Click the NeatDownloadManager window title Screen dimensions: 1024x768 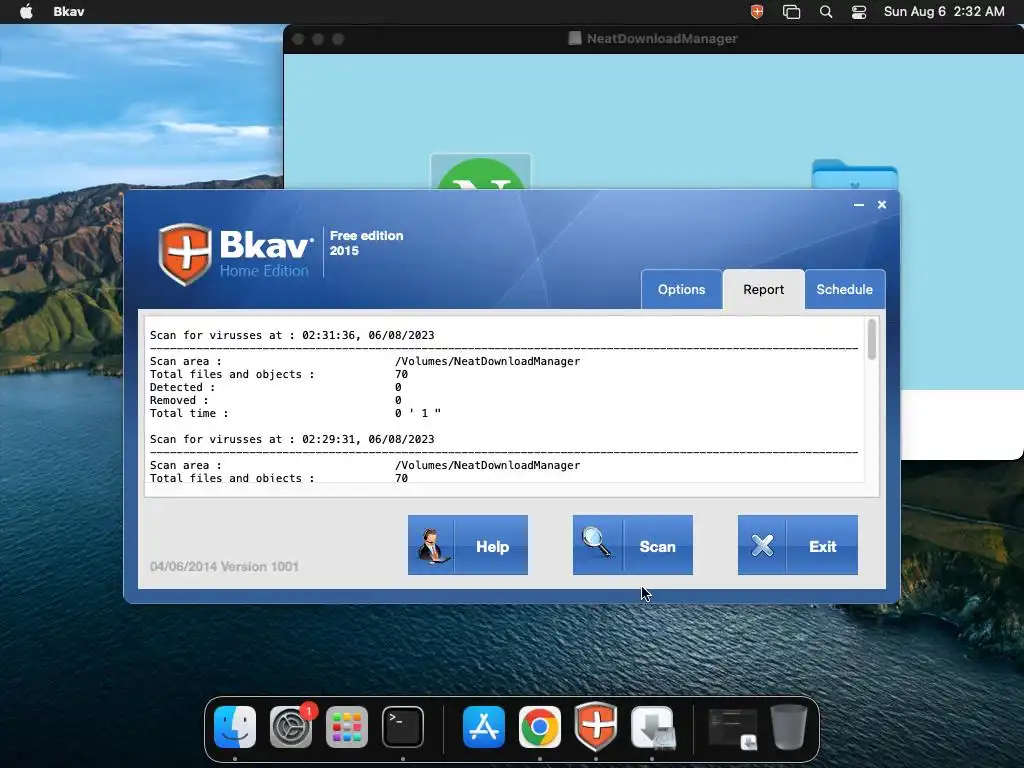[x=662, y=39]
